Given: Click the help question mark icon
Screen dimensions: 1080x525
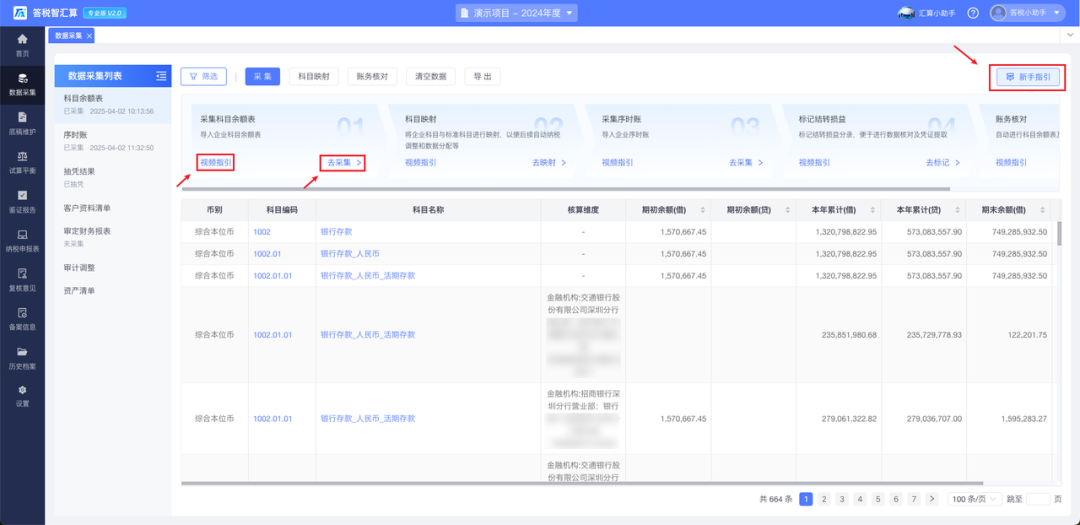Looking at the screenshot, I should coord(973,13).
